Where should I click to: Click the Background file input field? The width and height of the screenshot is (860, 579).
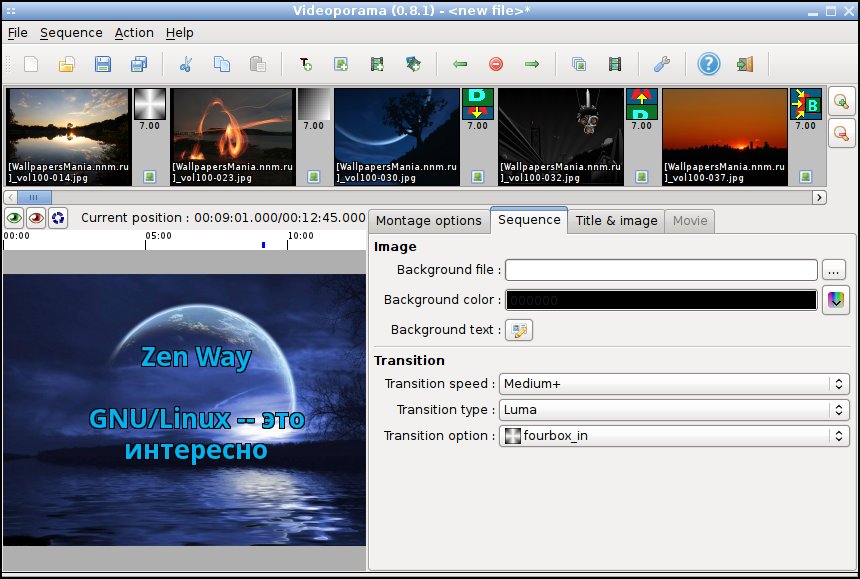coord(661,270)
